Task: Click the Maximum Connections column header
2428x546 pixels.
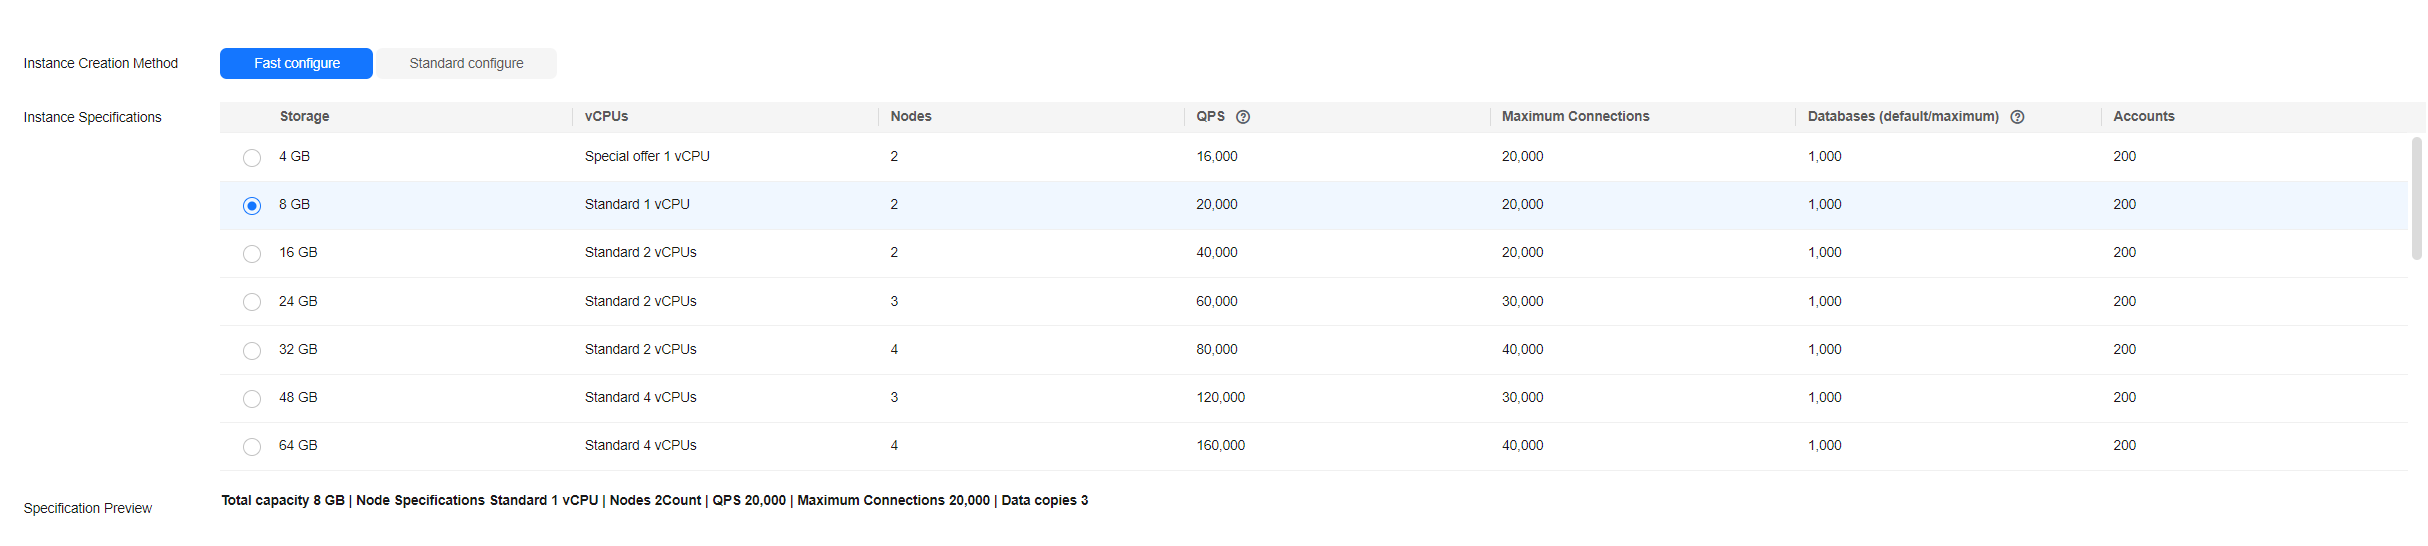Action: pos(1575,117)
